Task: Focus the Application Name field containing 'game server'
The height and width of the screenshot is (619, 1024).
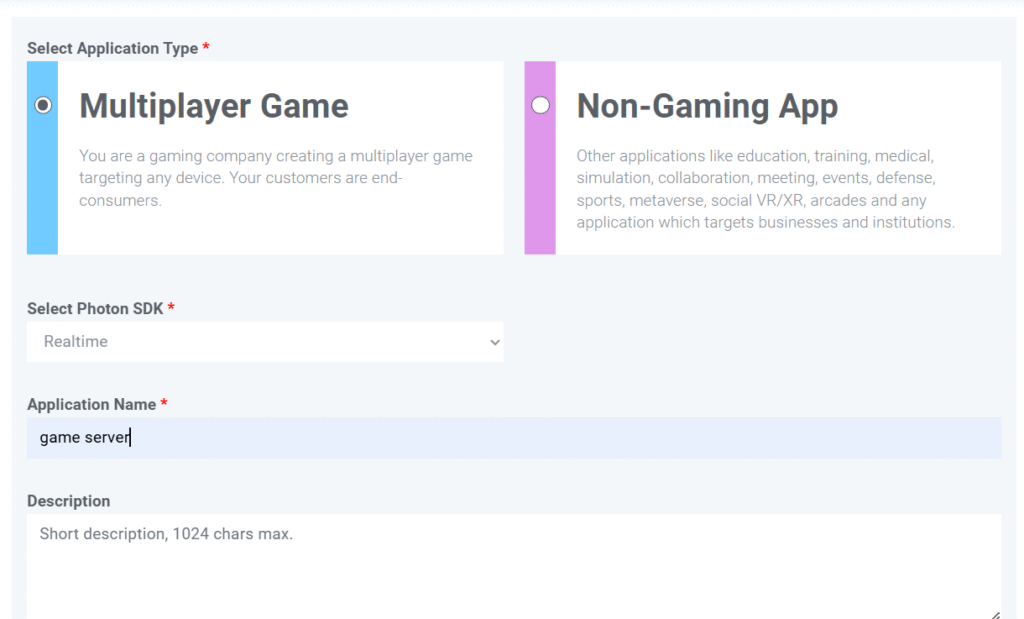Action: point(513,438)
